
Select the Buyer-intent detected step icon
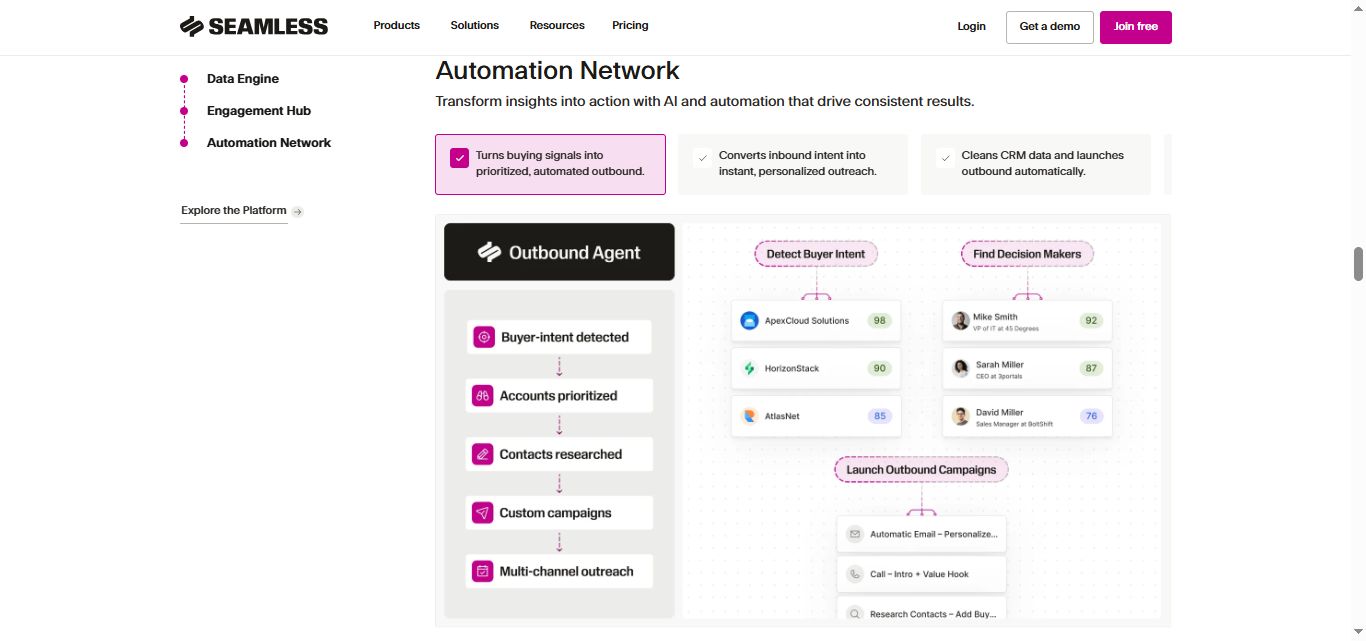(483, 337)
